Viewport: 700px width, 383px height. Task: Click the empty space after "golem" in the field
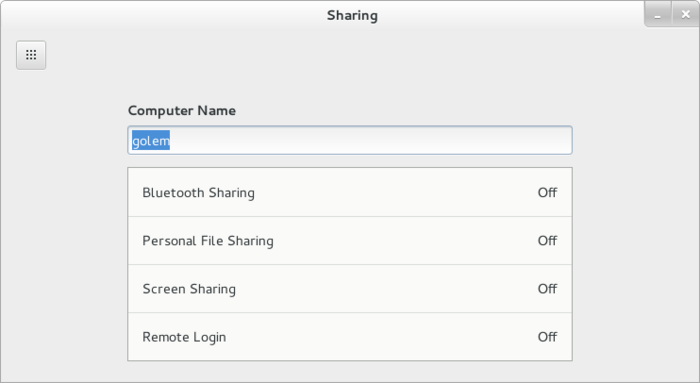(x=371, y=141)
